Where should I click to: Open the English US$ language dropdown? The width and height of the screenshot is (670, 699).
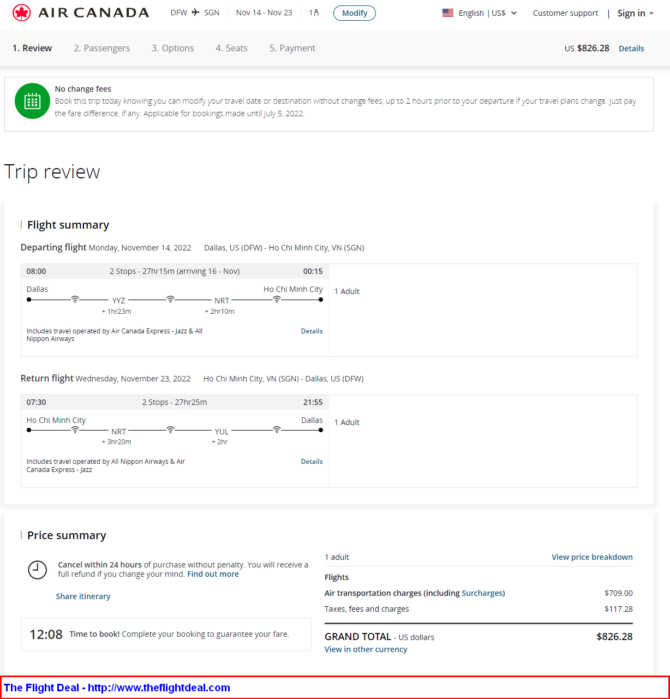coord(487,13)
